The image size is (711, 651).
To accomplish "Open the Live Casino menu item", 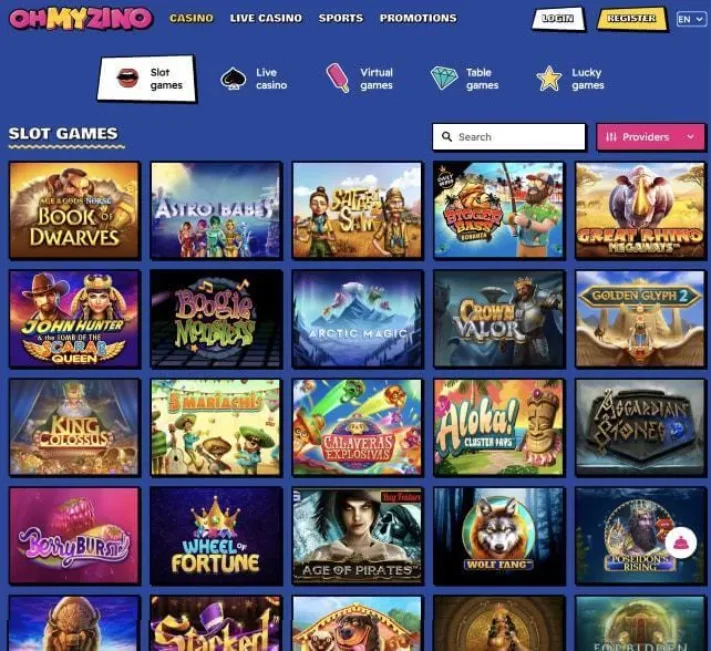I will tap(266, 18).
